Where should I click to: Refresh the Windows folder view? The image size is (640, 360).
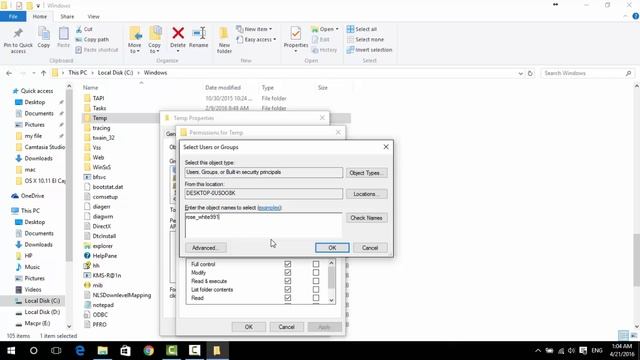pos(530,73)
